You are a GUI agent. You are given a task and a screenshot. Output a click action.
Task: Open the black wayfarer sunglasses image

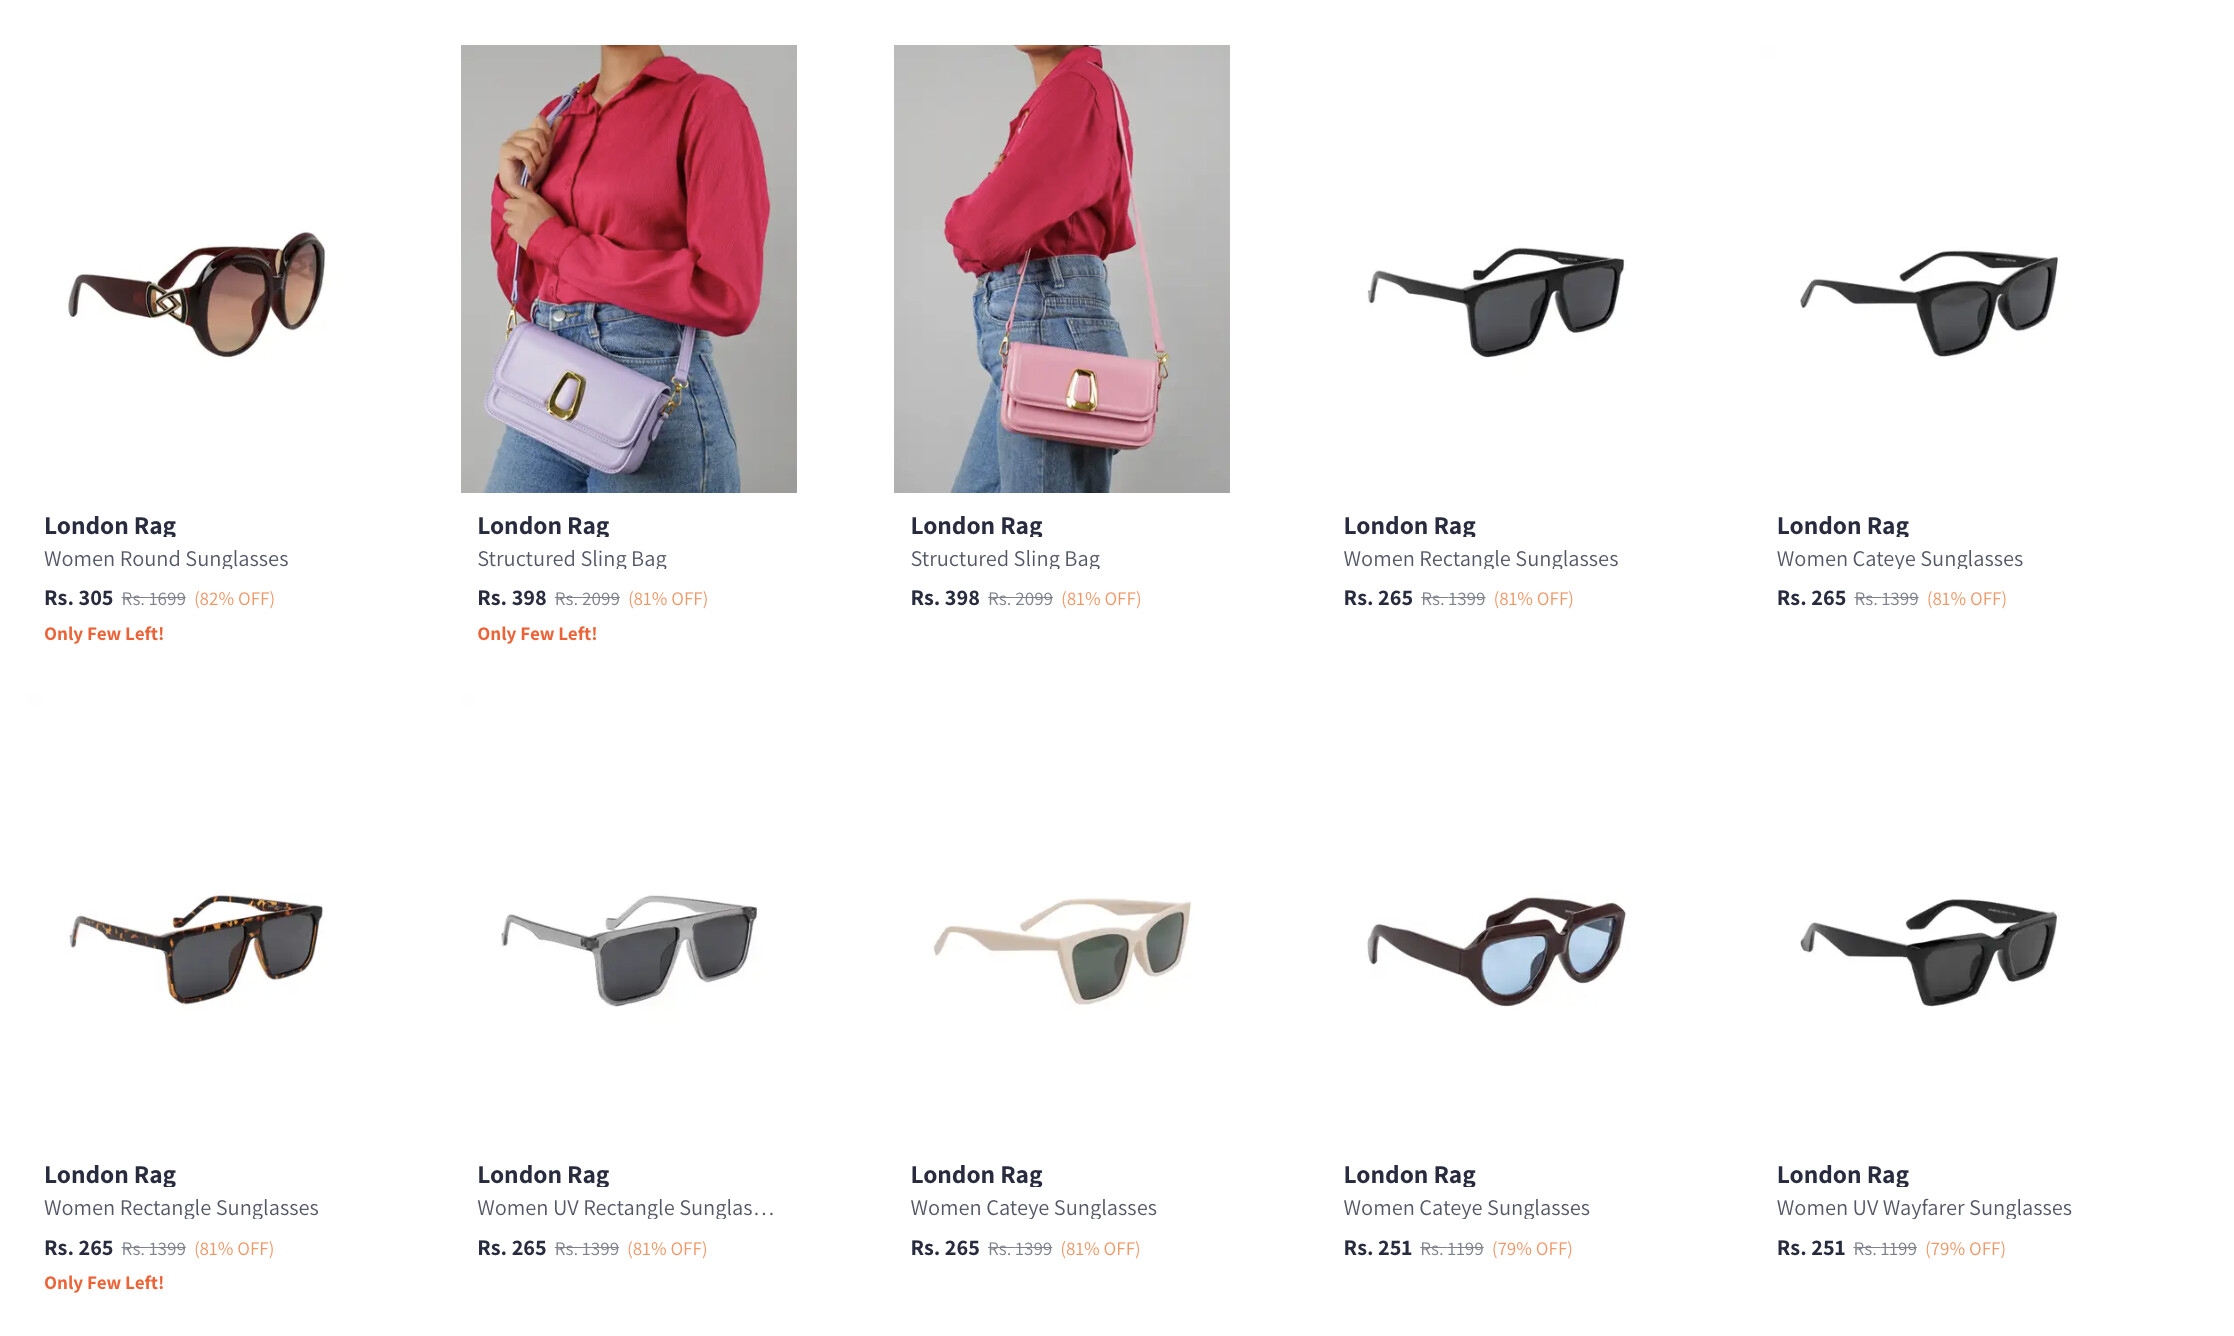1928,918
